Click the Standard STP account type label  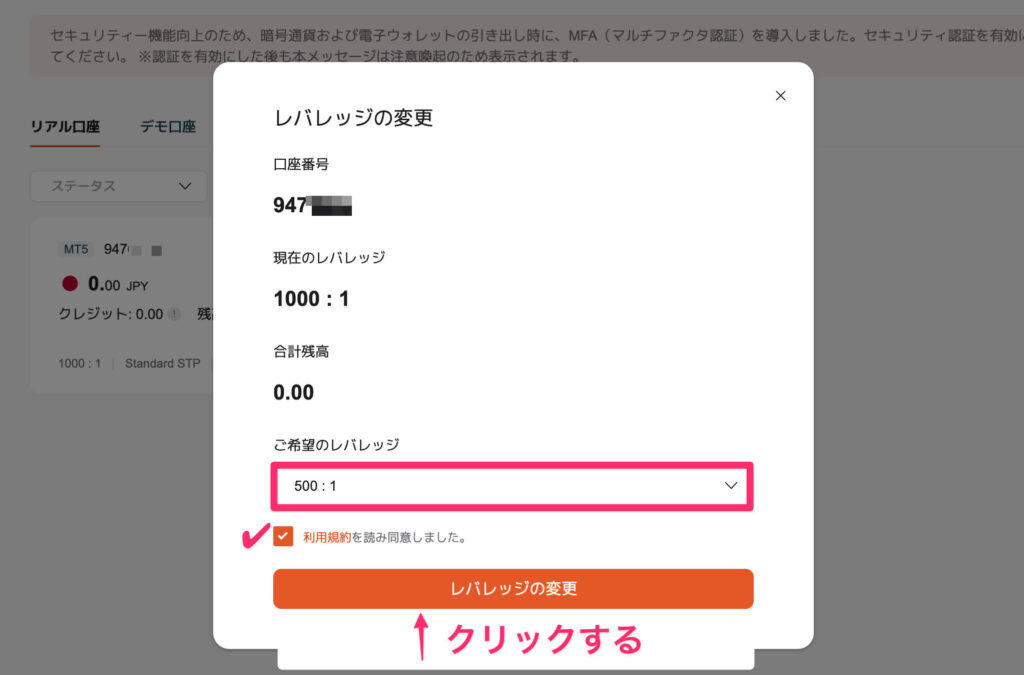[163, 363]
